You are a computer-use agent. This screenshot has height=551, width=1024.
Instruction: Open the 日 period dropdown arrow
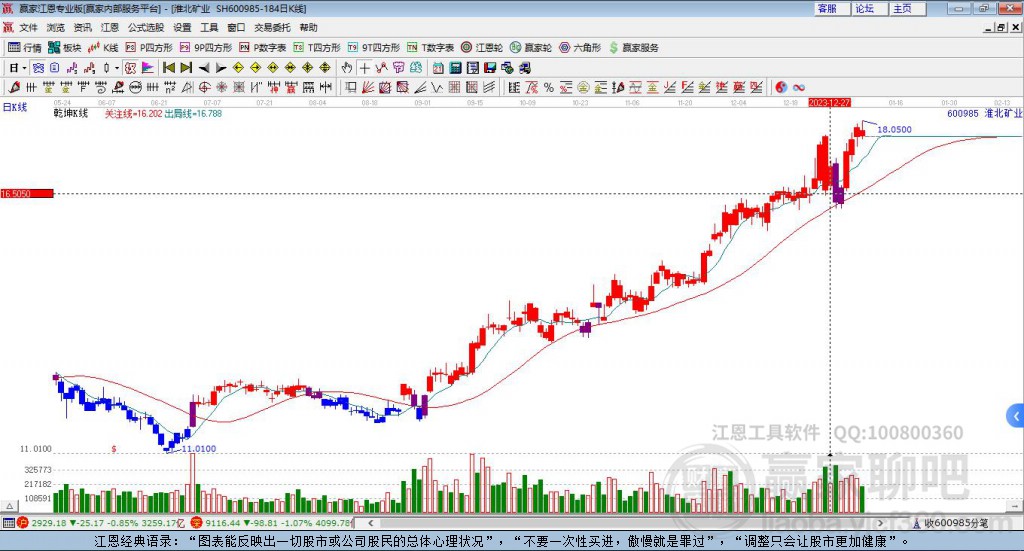point(24,68)
